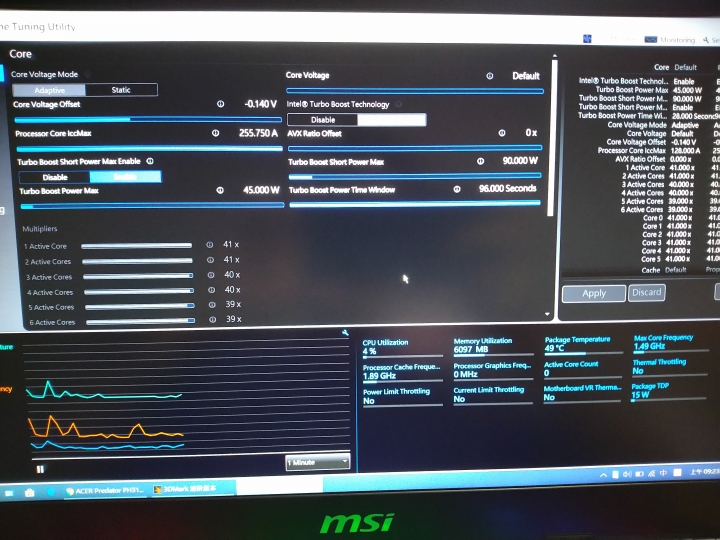The image size is (720, 540).
Task: Open info icon for 3 Active Cores multiplier
Action: [211, 275]
